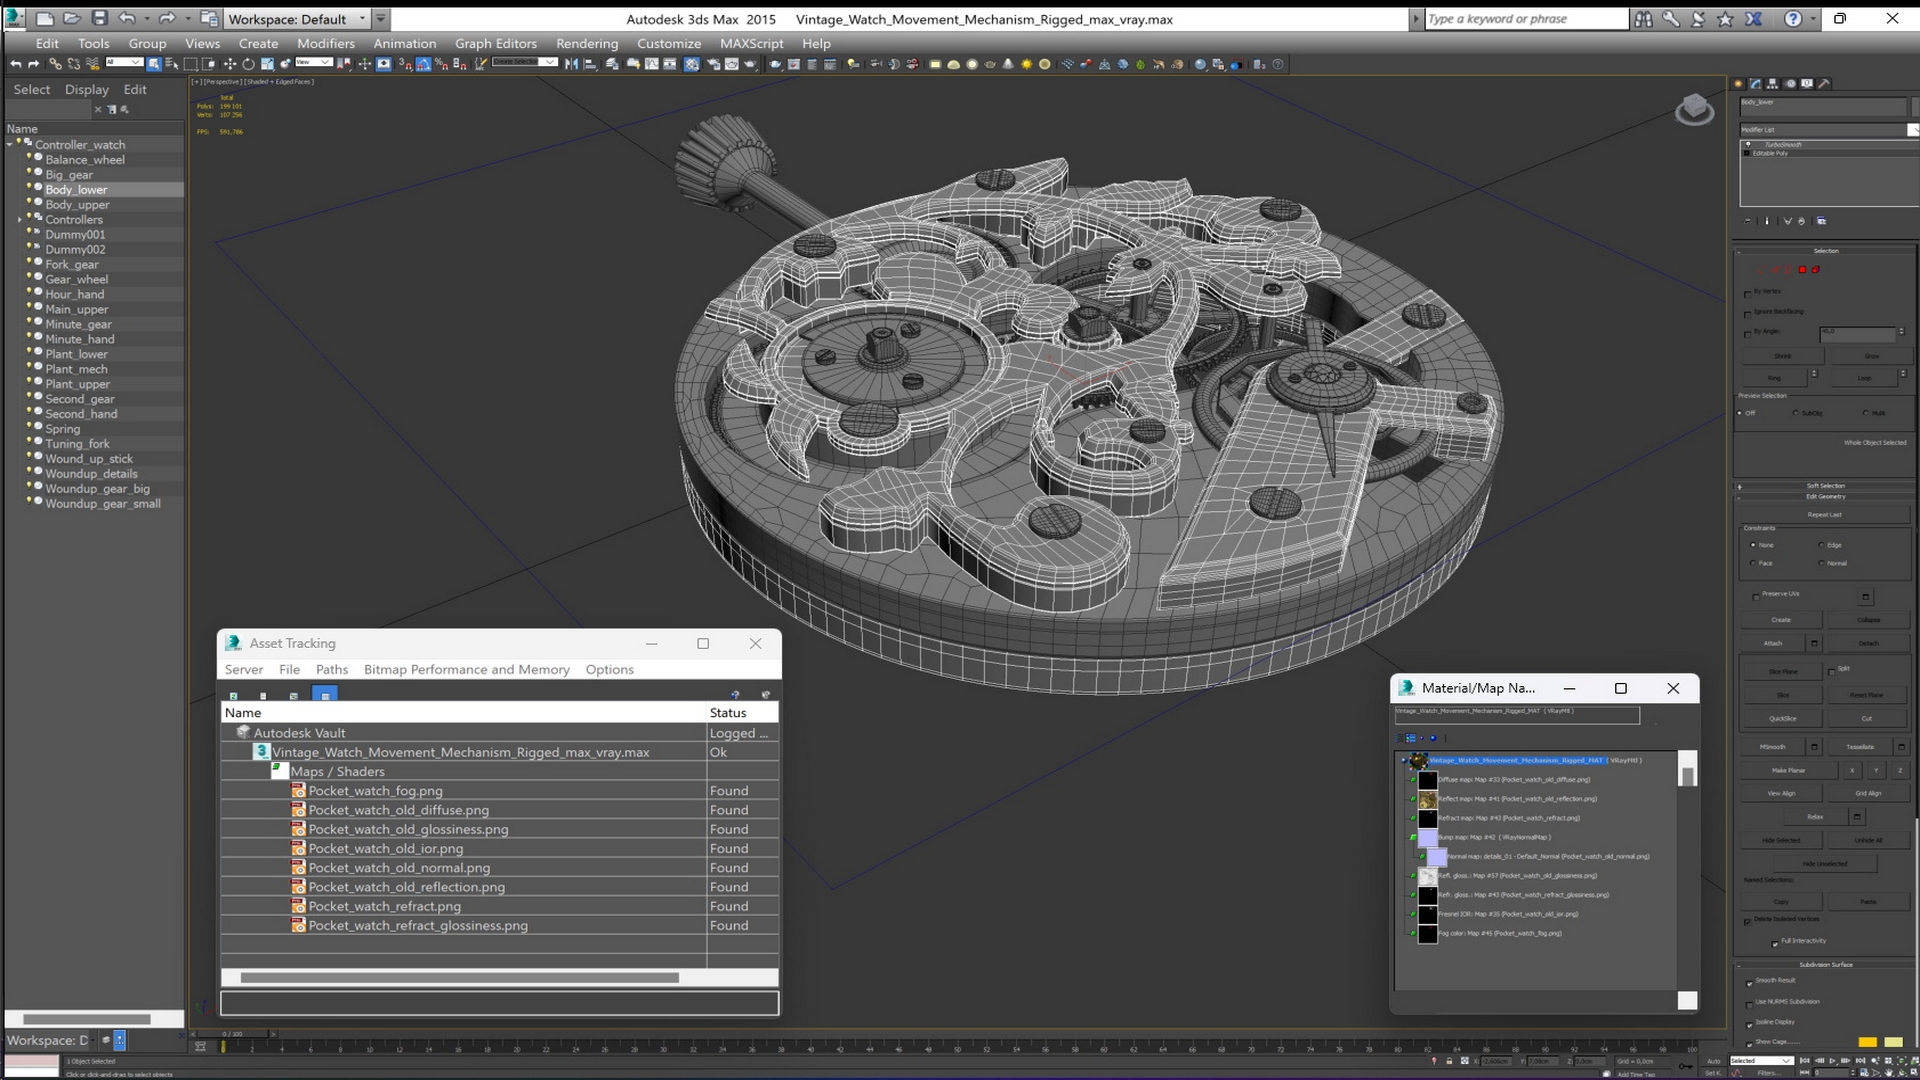Click the New Scene icon in the title bar
This screenshot has height=1080, width=1920.
coord(45,18)
